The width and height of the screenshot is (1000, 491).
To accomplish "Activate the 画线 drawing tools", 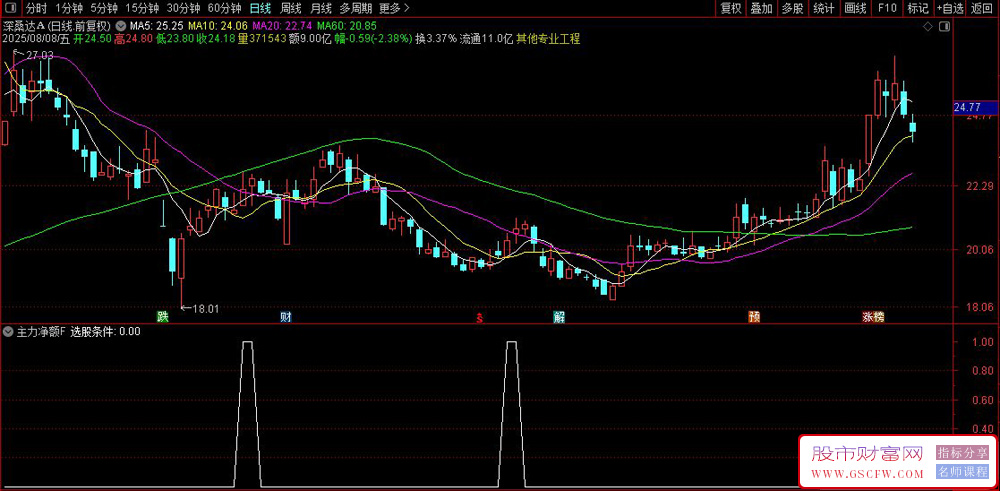I will click(855, 8).
